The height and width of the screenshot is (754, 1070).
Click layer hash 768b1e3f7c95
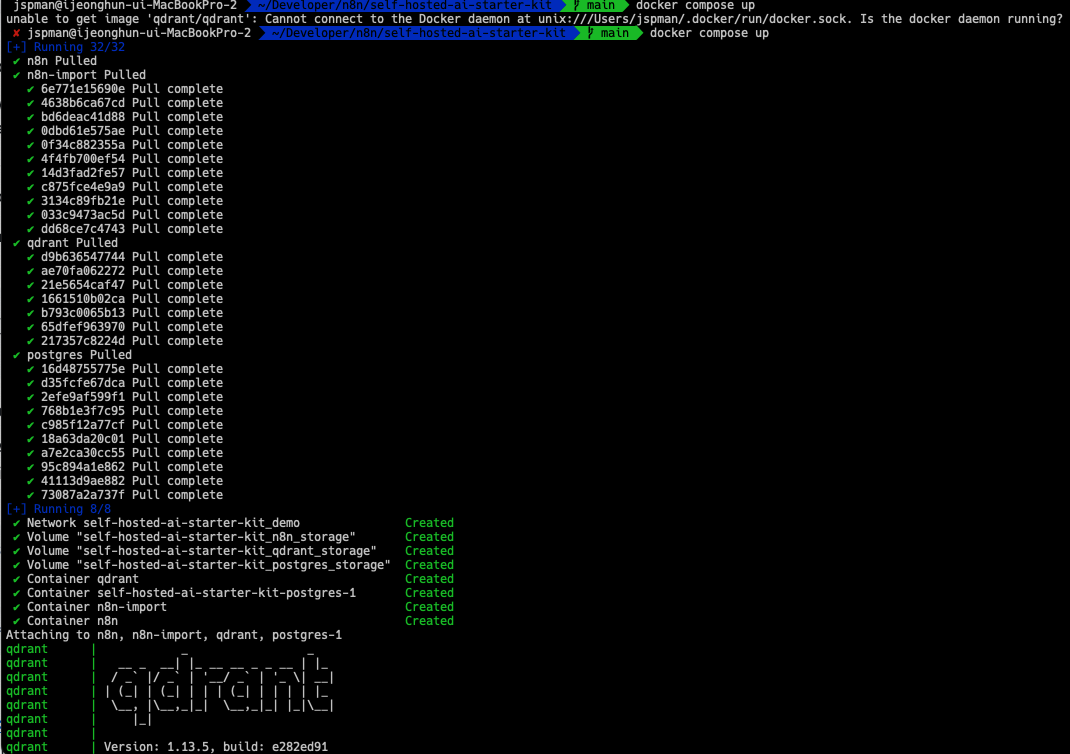(x=83, y=411)
